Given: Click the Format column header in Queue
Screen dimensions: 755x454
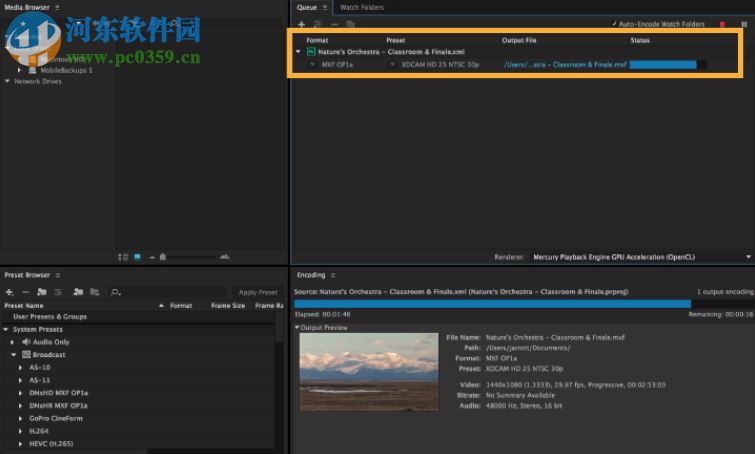Looking at the screenshot, I should [317, 40].
